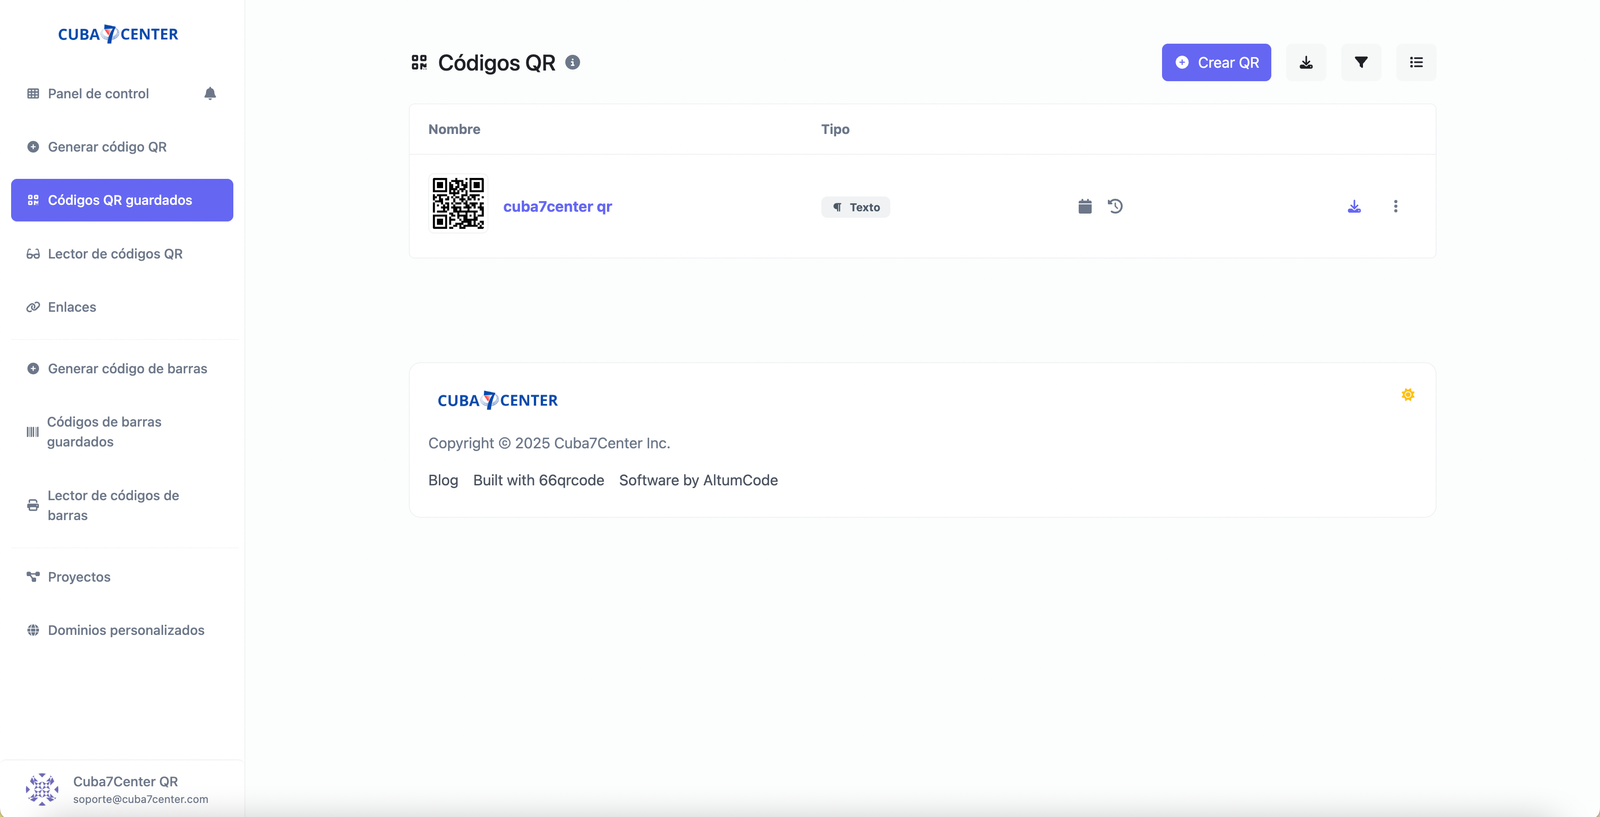This screenshot has height=817, width=1600.
Task: Click the info icon next to Códigos QR
Action: pyautogui.click(x=573, y=62)
